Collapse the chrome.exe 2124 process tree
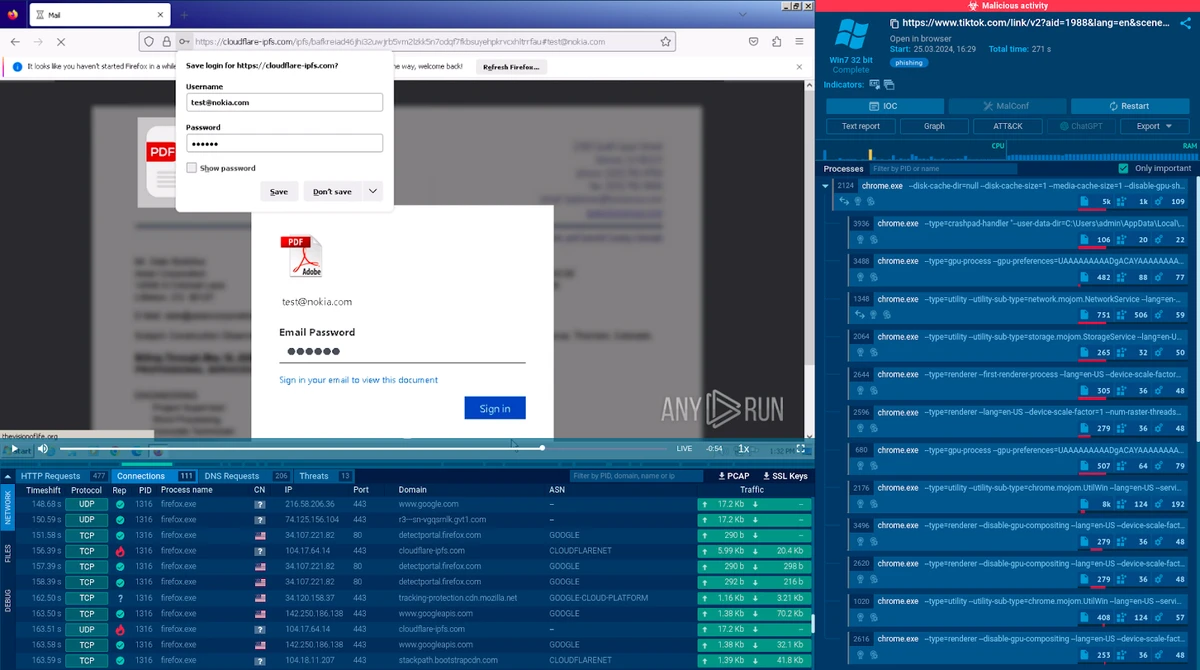Viewport: 1200px width, 670px height. point(826,186)
